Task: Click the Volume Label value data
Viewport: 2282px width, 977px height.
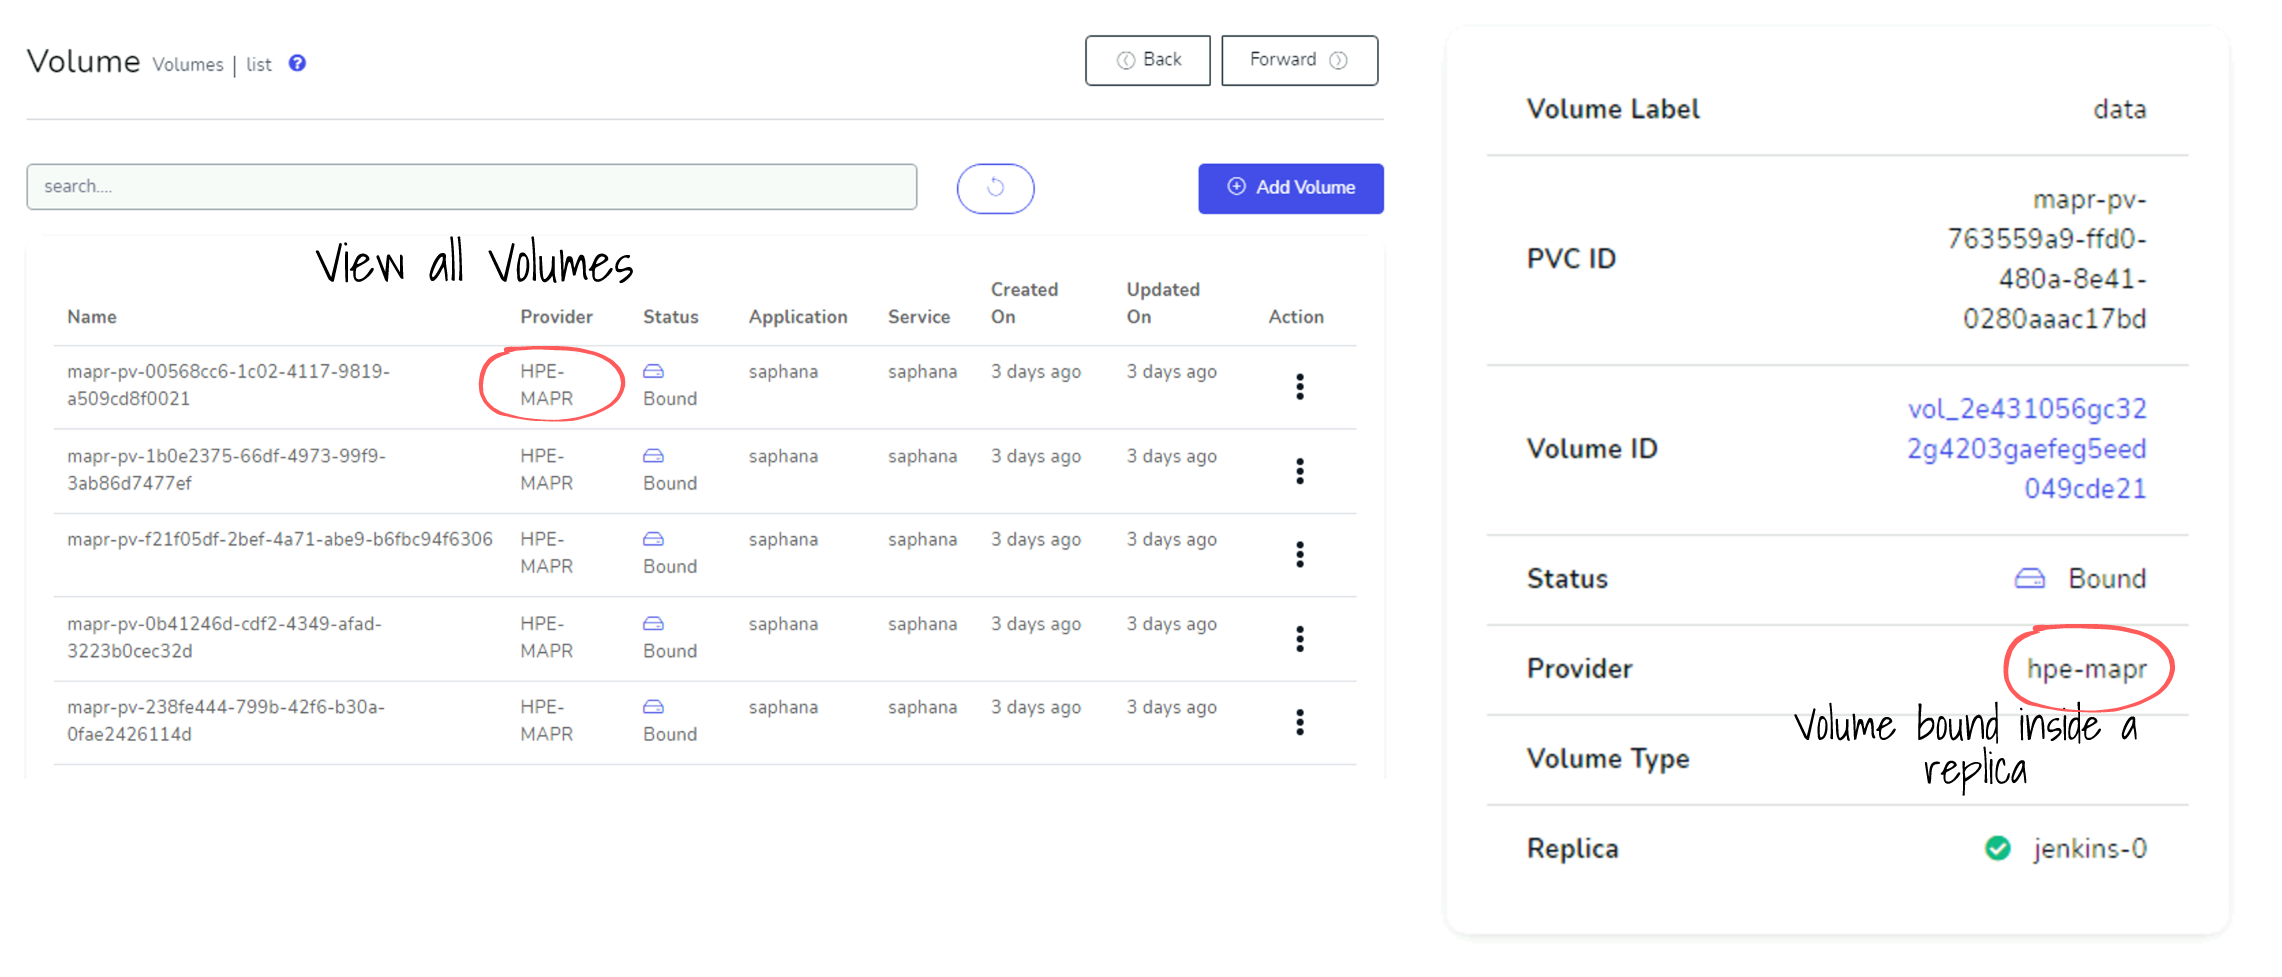Action: click(2119, 109)
